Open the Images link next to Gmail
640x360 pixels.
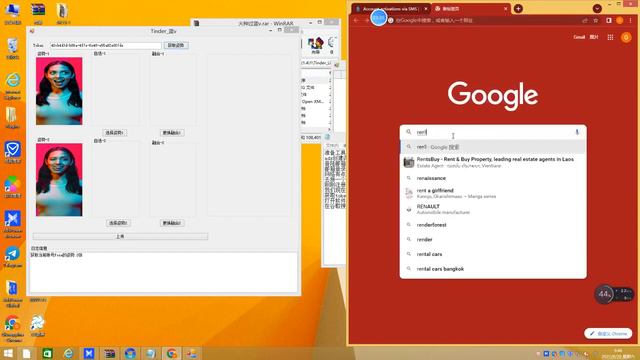(594, 37)
